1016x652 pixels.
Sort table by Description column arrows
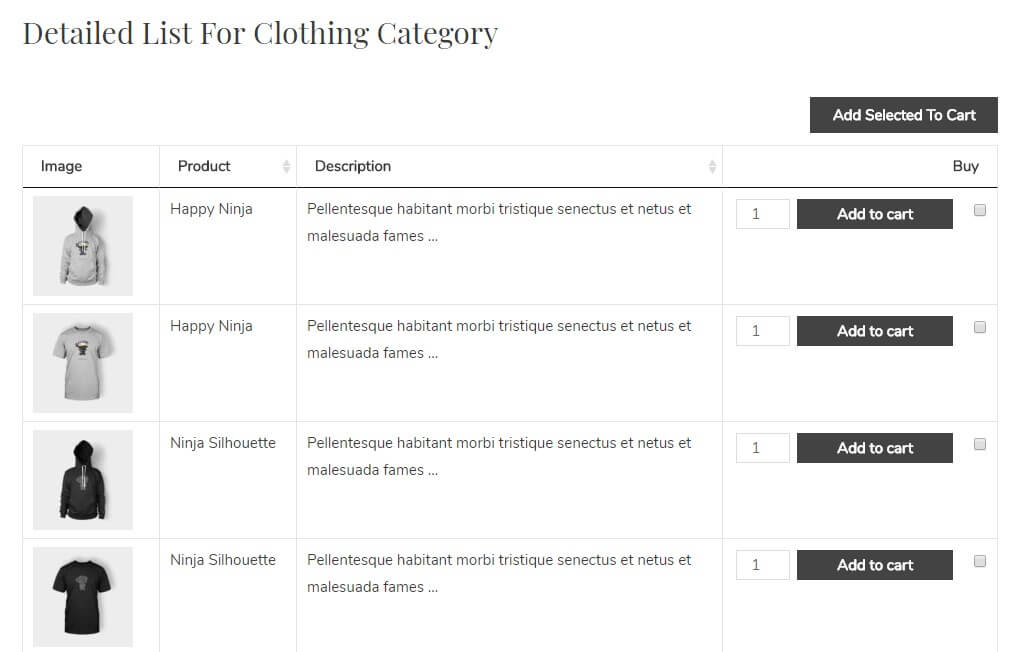click(712, 166)
